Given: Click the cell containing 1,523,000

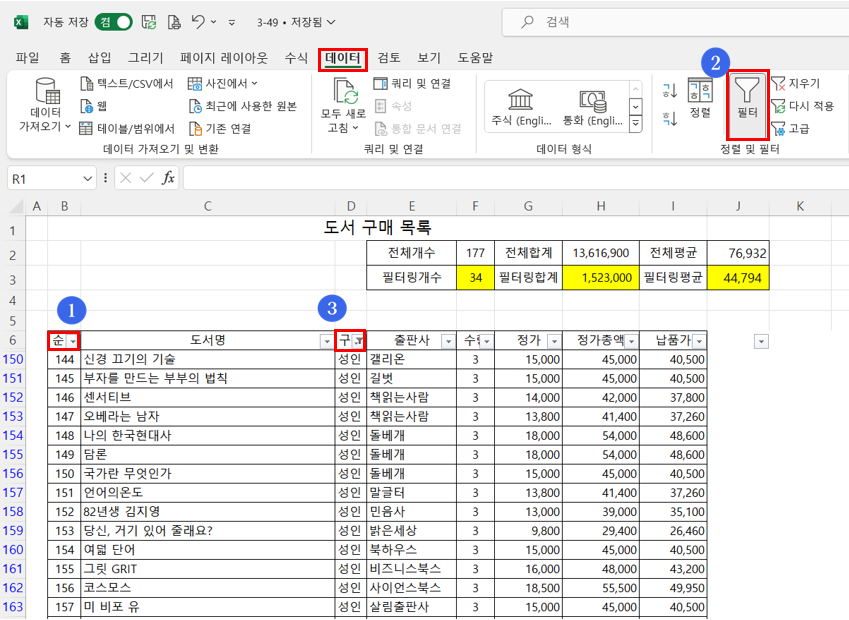Looking at the screenshot, I should [x=601, y=278].
